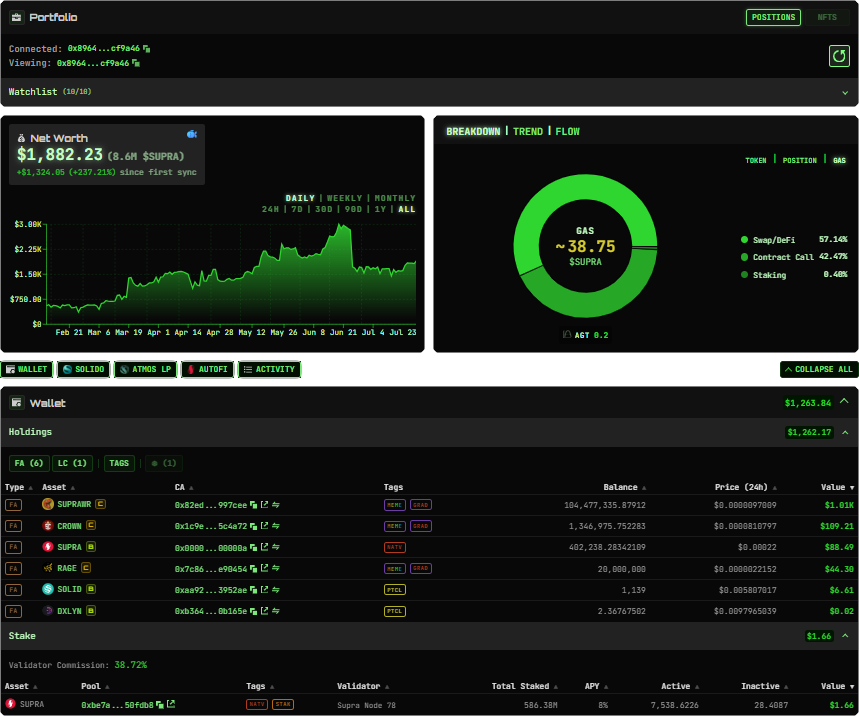Click the Staking legend dot

(x=744, y=274)
